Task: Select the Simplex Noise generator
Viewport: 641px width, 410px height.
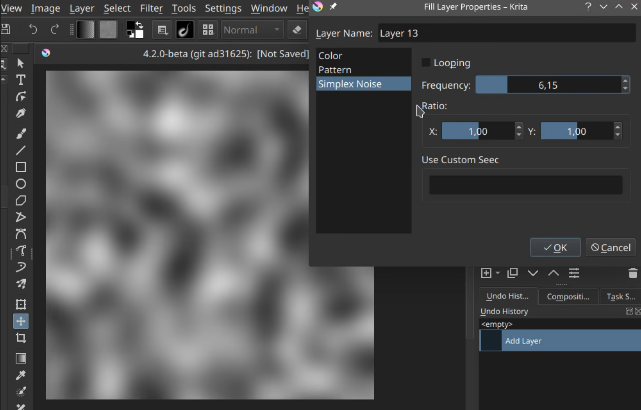Action: click(x=363, y=84)
